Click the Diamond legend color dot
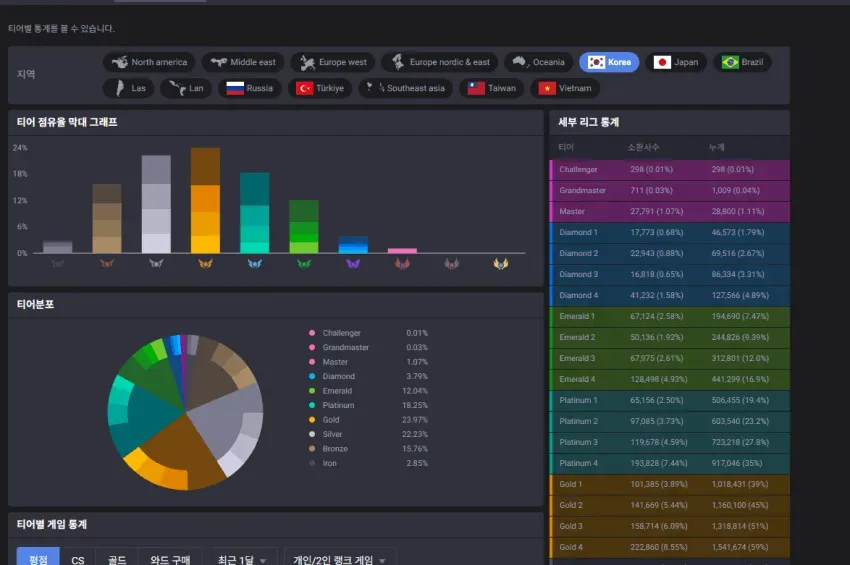This screenshot has width=850, height=565. point(312,376)
